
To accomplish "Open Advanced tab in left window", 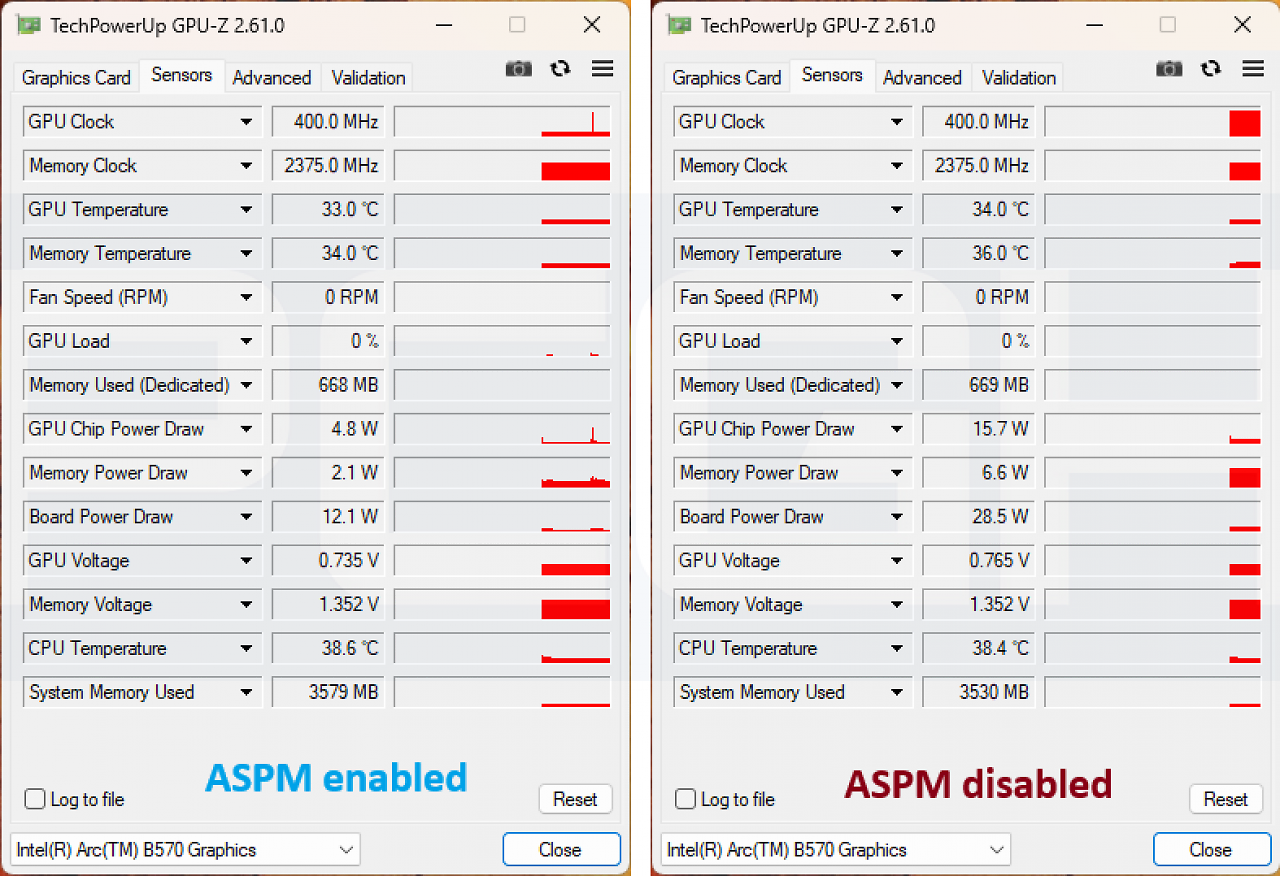I will point(272,78).
